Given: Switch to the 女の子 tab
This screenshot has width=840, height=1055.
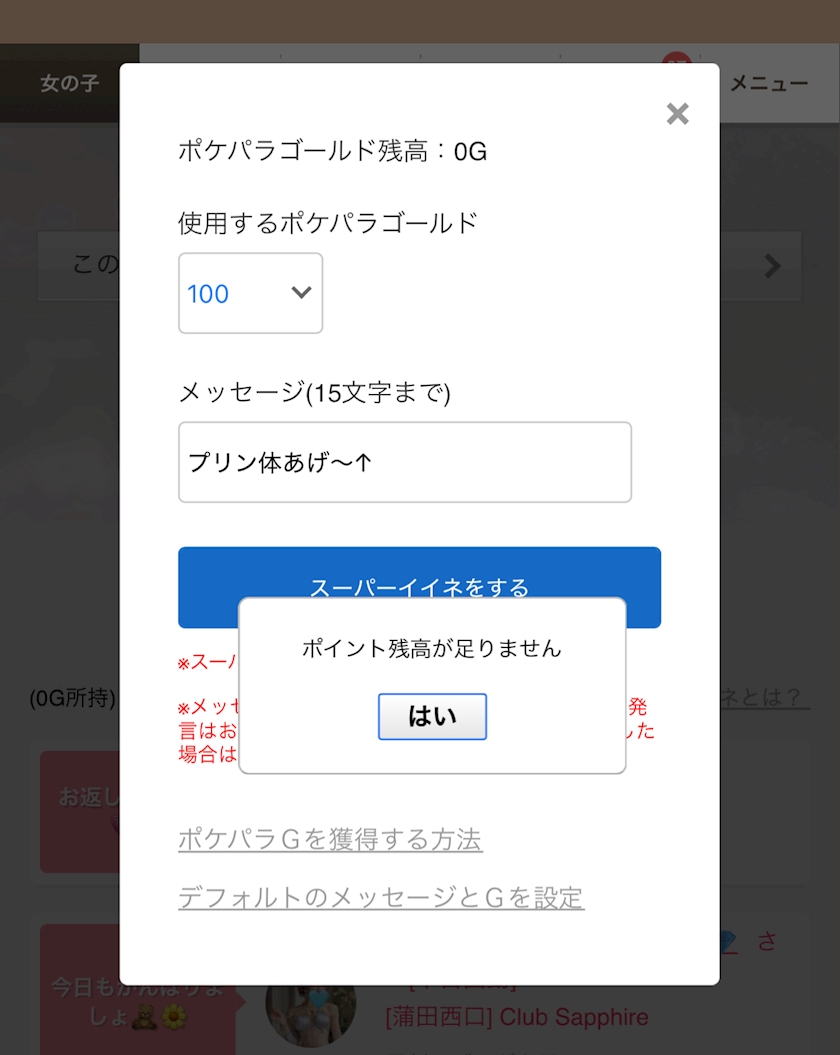Looking at the screenshot, I should (69, 83).
